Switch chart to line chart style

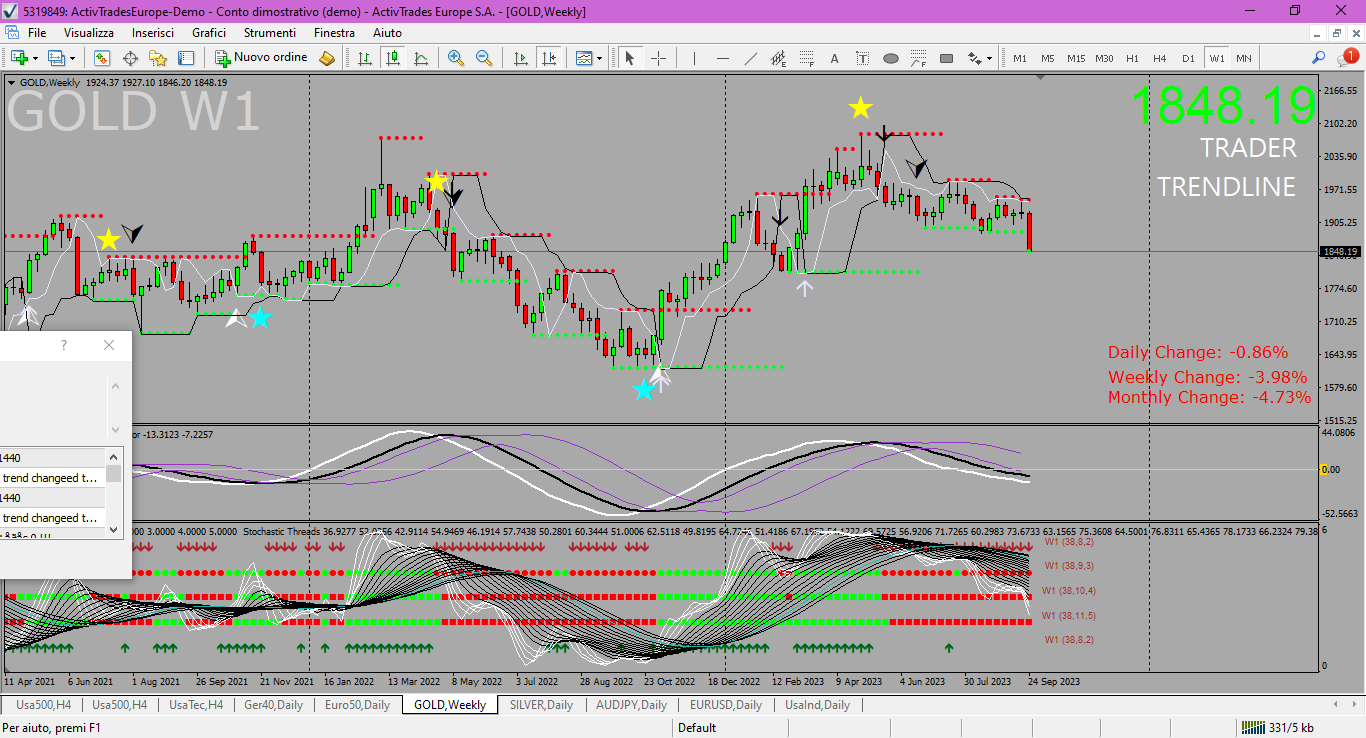[421, 58]
